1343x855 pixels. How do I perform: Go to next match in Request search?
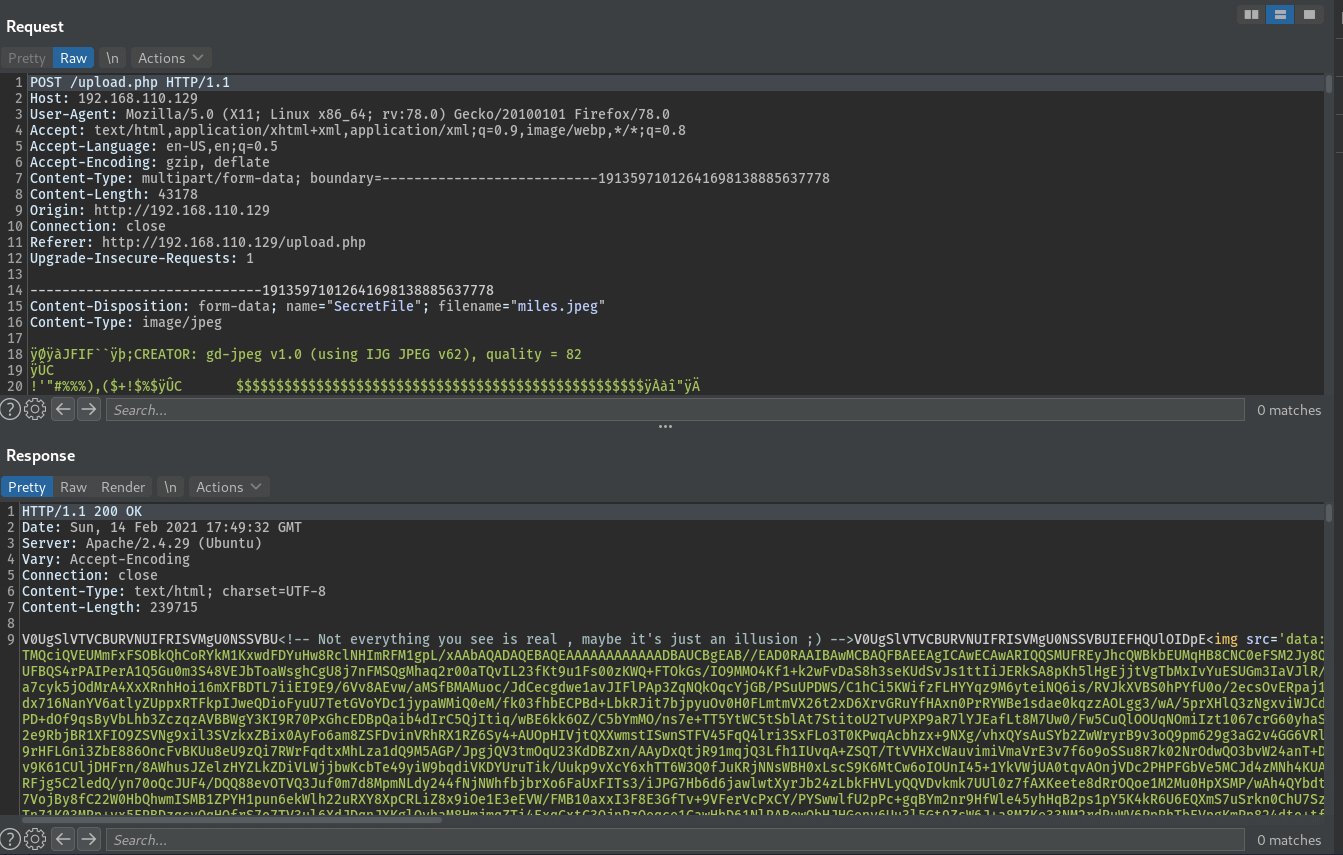[89, 409]
